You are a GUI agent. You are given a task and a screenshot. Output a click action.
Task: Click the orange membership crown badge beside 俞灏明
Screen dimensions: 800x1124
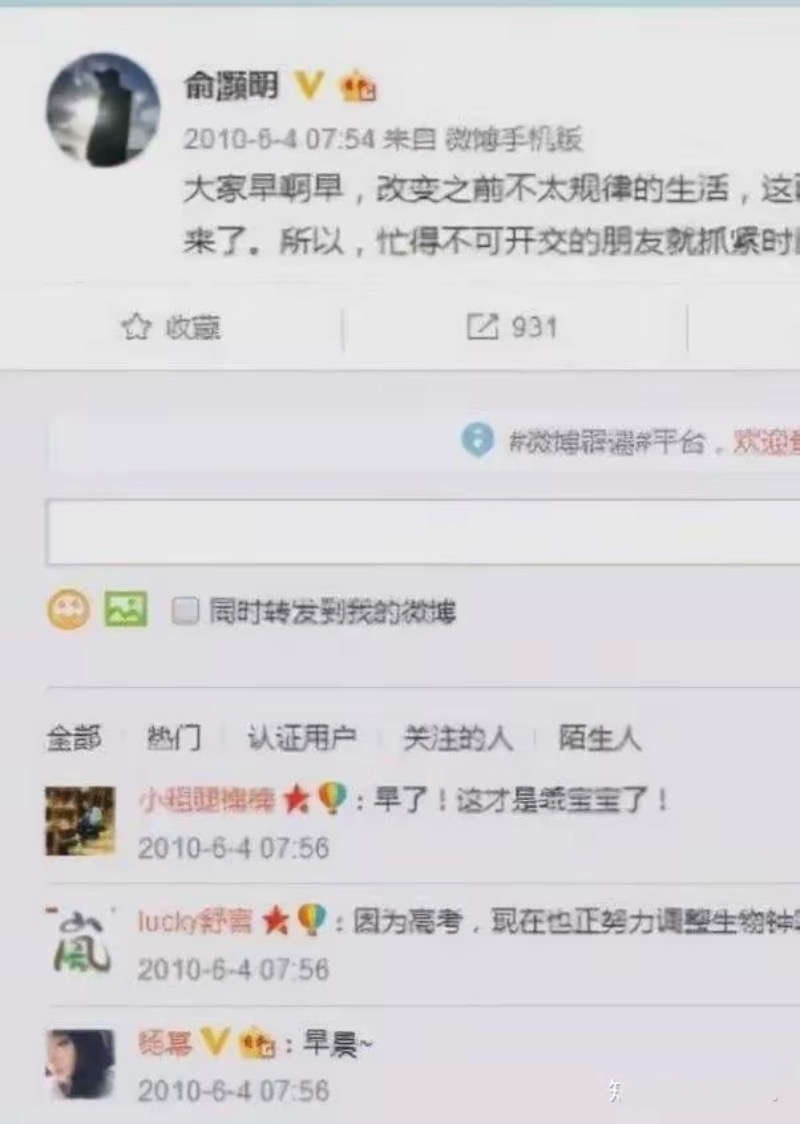point(358,86)
